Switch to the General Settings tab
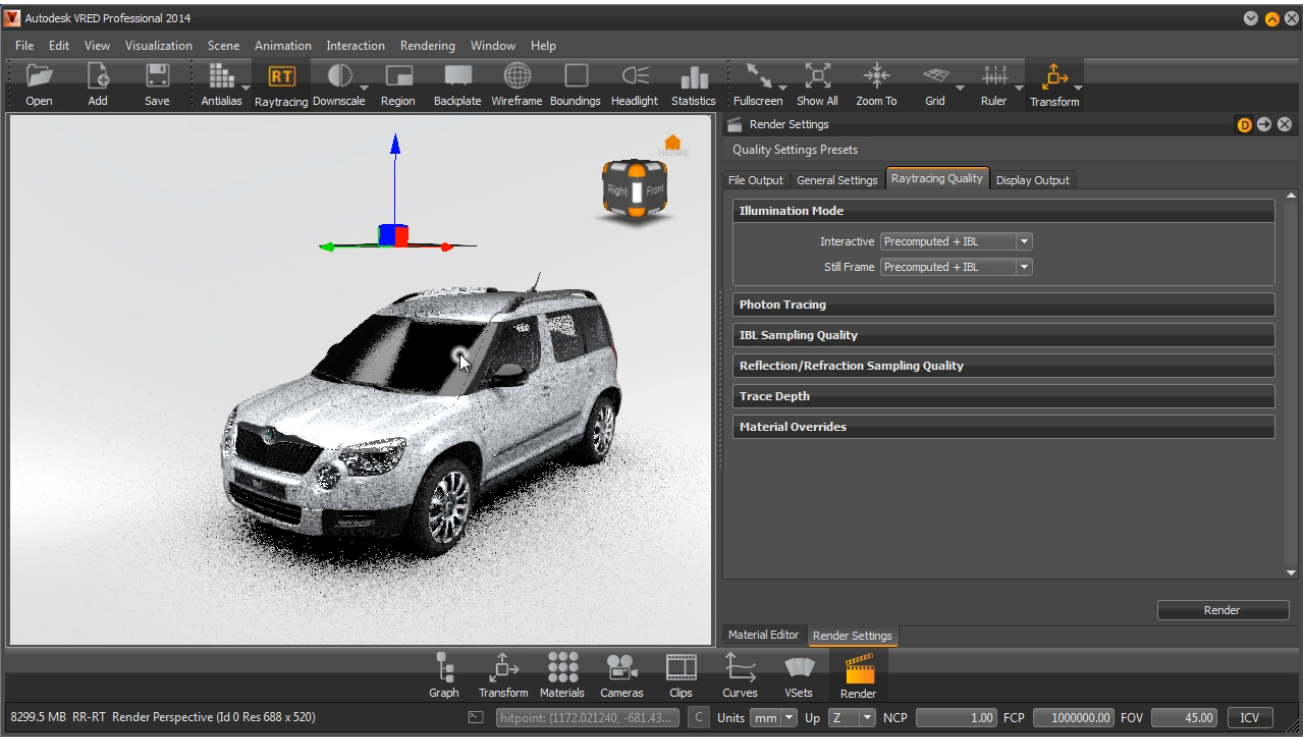Screen dimensions: 1303x737 pos(837,180)
